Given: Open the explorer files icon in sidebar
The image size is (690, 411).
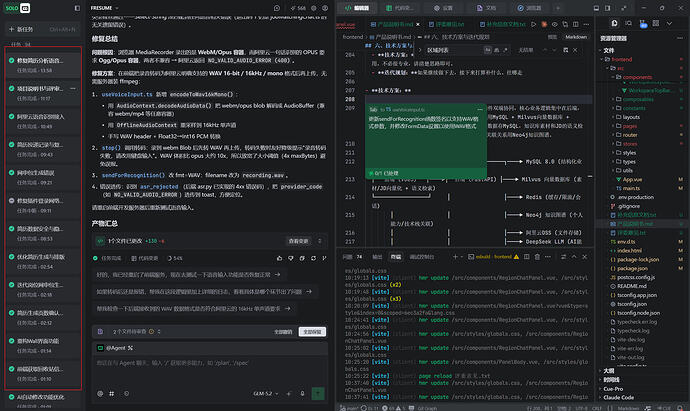Looking at the screenshot, I should pyautogui.click(x=615, y=23).
